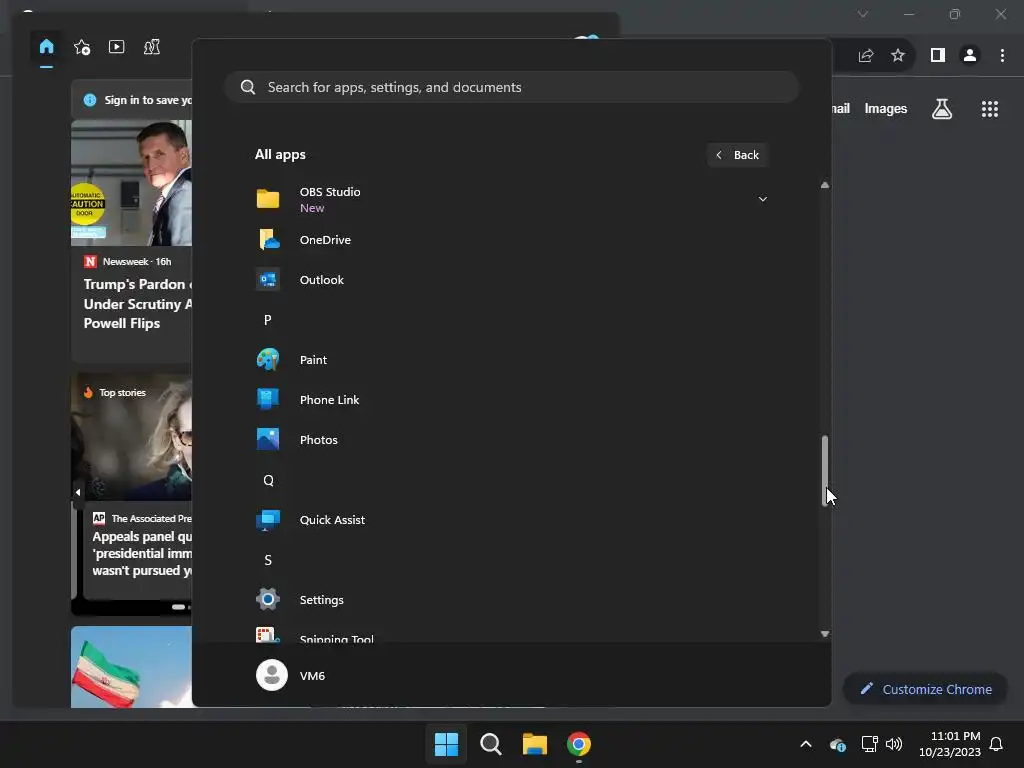Open the tab search chevron in Chrome
Viewport: 1024px width, 768px height.
tap(863, 14)
